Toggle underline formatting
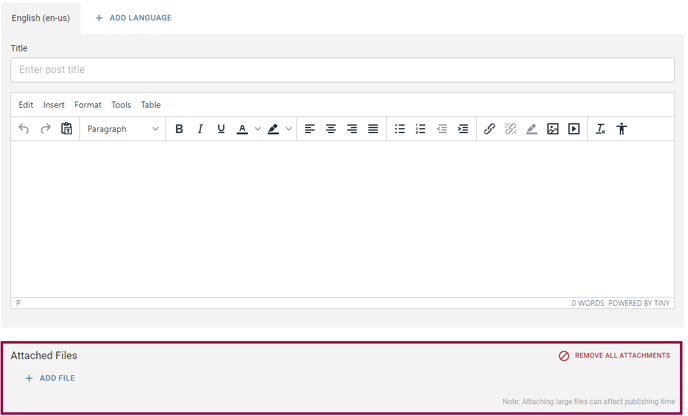 [x=221, y=129]
